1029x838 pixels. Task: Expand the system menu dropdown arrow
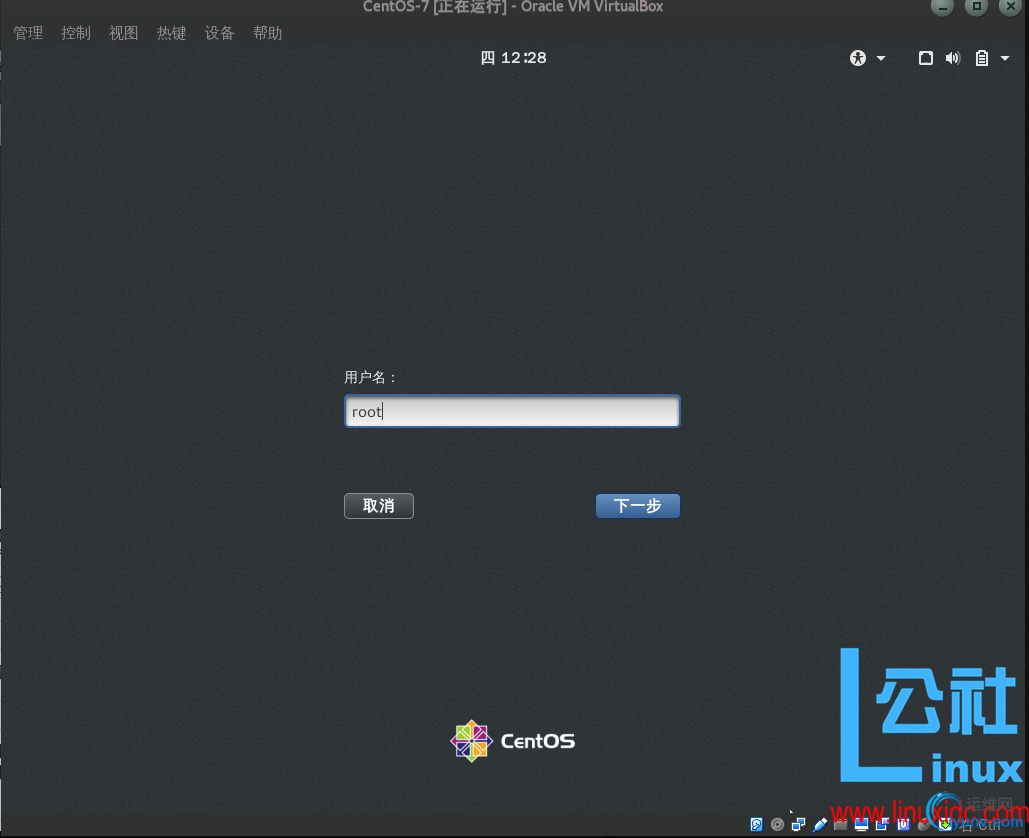1005,58
